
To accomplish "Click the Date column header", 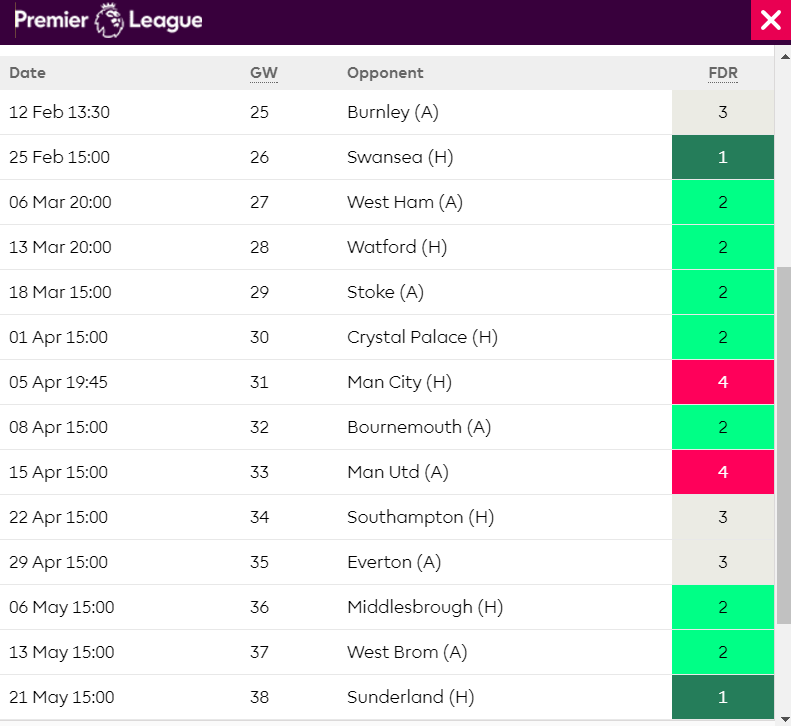I will [x=28, y=73].
